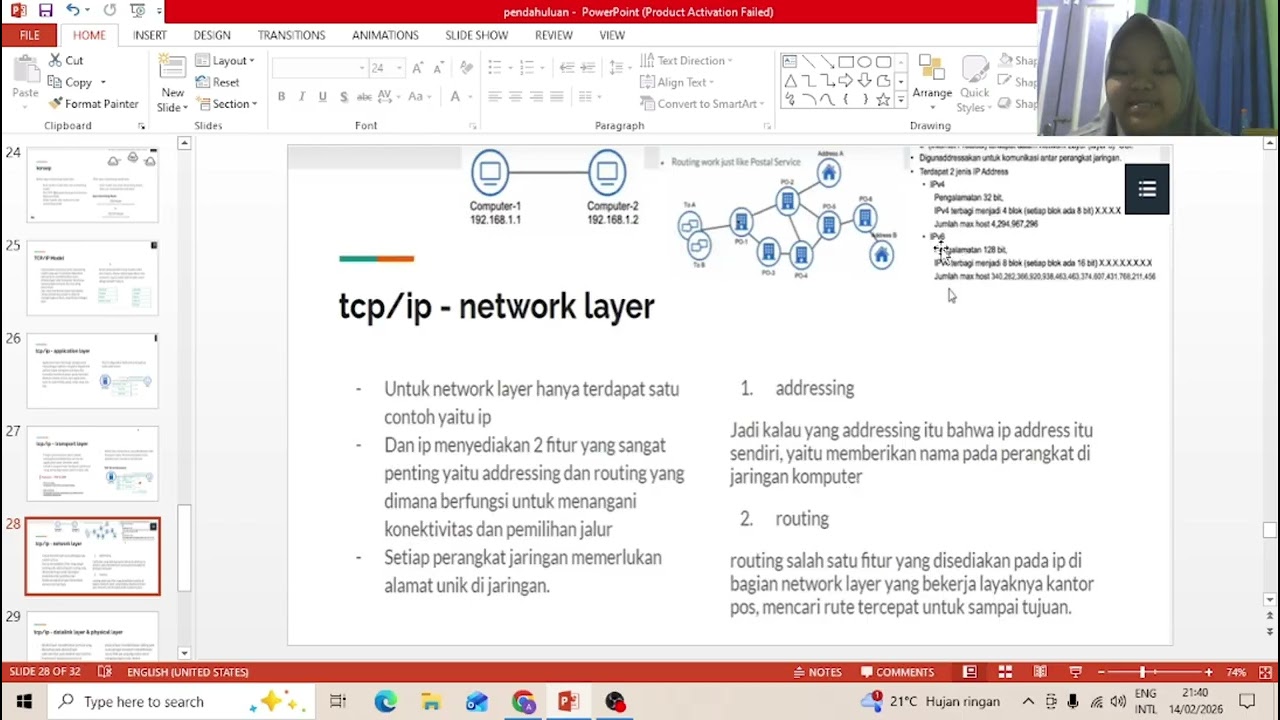
Task: Reset the slide layout
Action: 218,82
